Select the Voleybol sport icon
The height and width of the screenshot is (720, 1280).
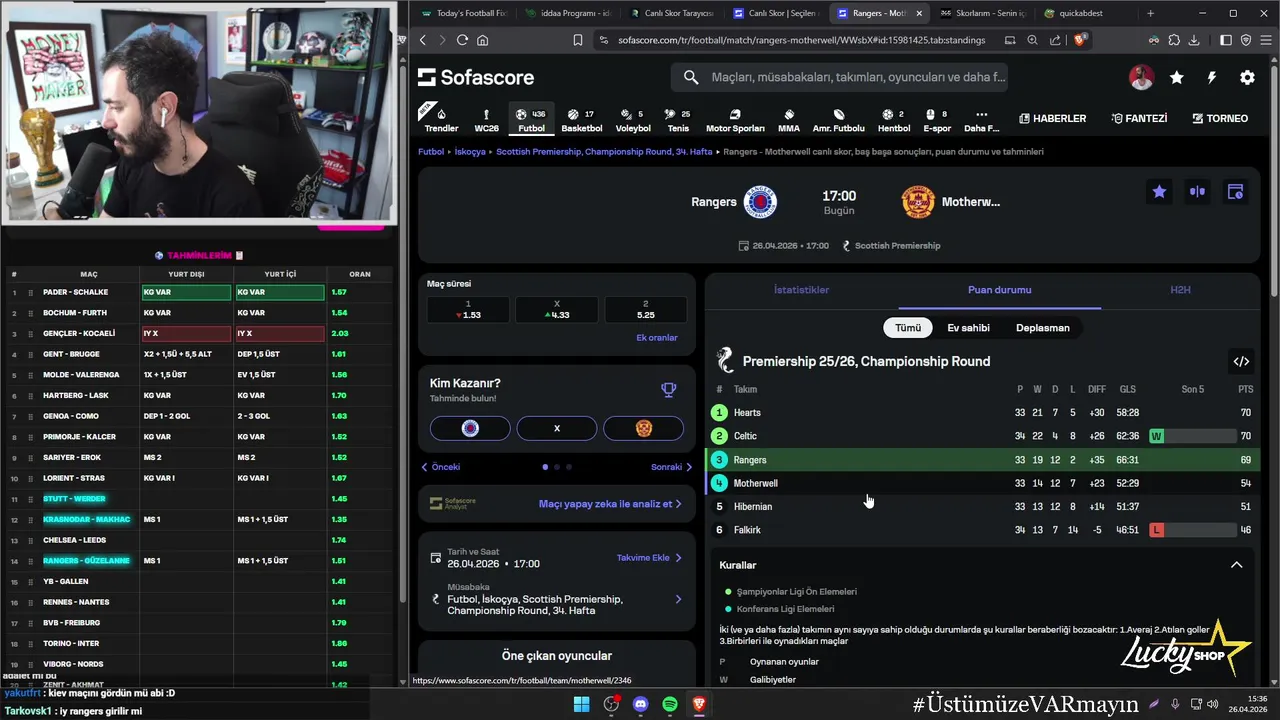pyautogui.click(x=633, y=120)
